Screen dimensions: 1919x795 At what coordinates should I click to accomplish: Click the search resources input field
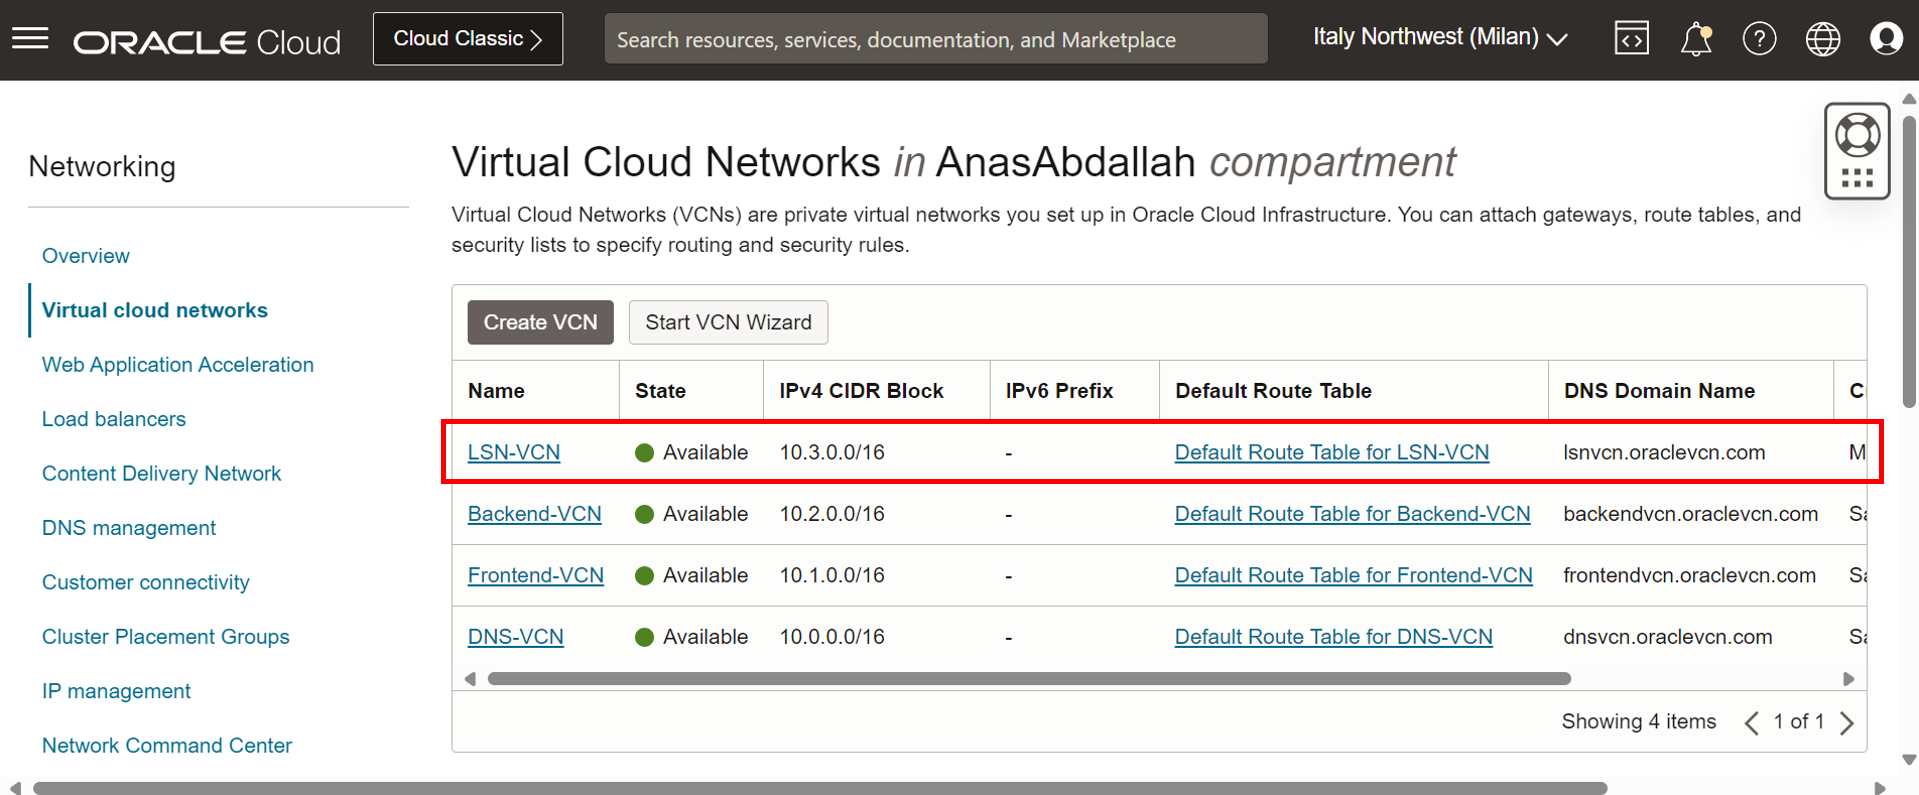click(936, 39)
